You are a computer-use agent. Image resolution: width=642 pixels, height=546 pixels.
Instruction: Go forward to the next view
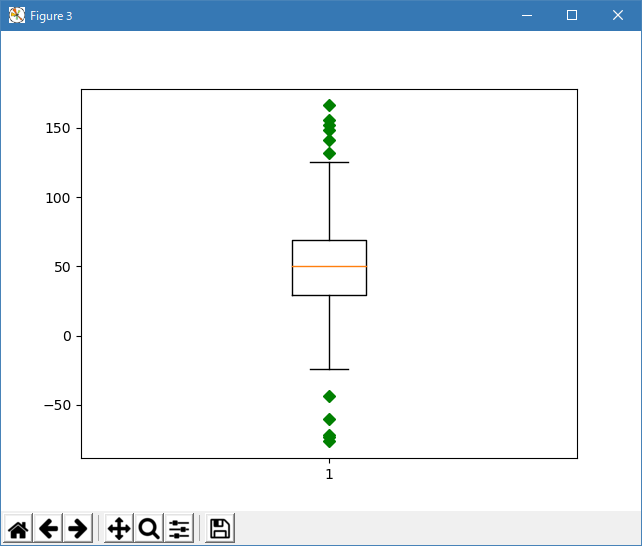coord(78,529)
